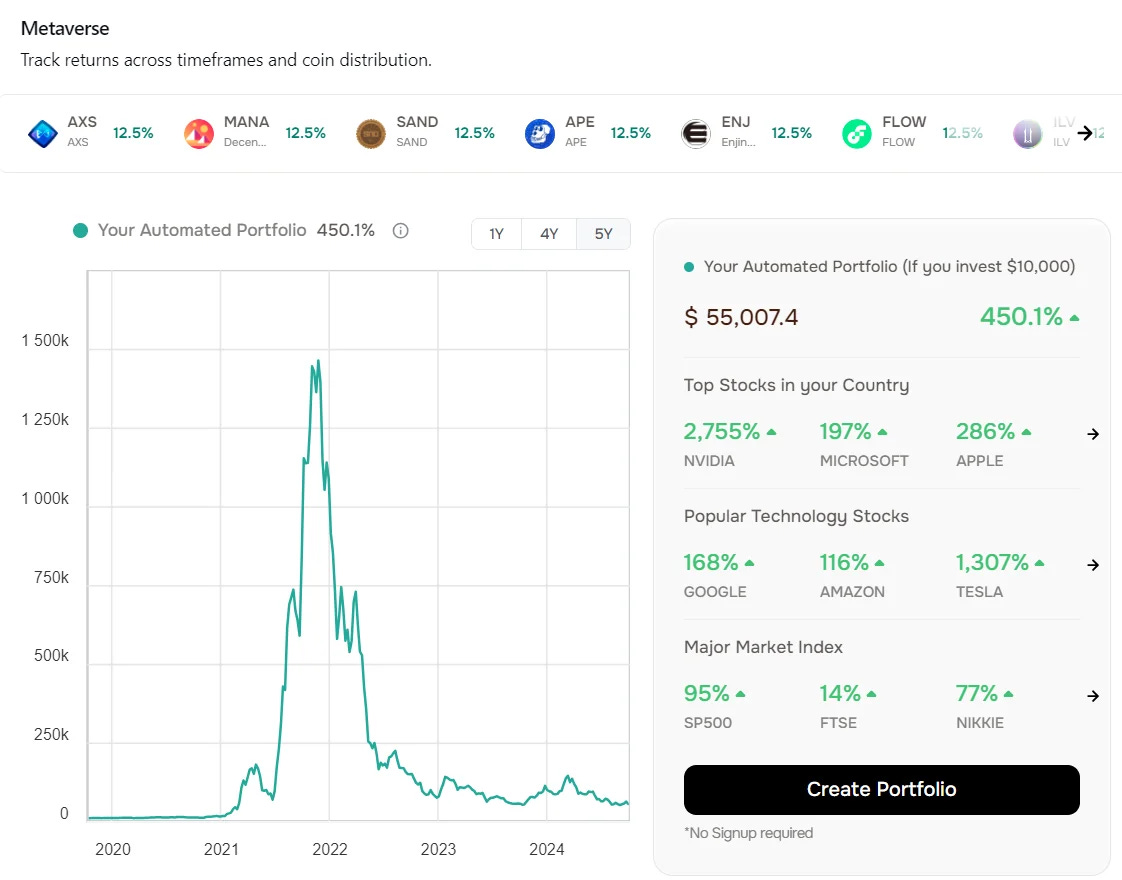Click the ILV coin logo icon
The image size is (1122, 880).
click(x=1028, y=134)
